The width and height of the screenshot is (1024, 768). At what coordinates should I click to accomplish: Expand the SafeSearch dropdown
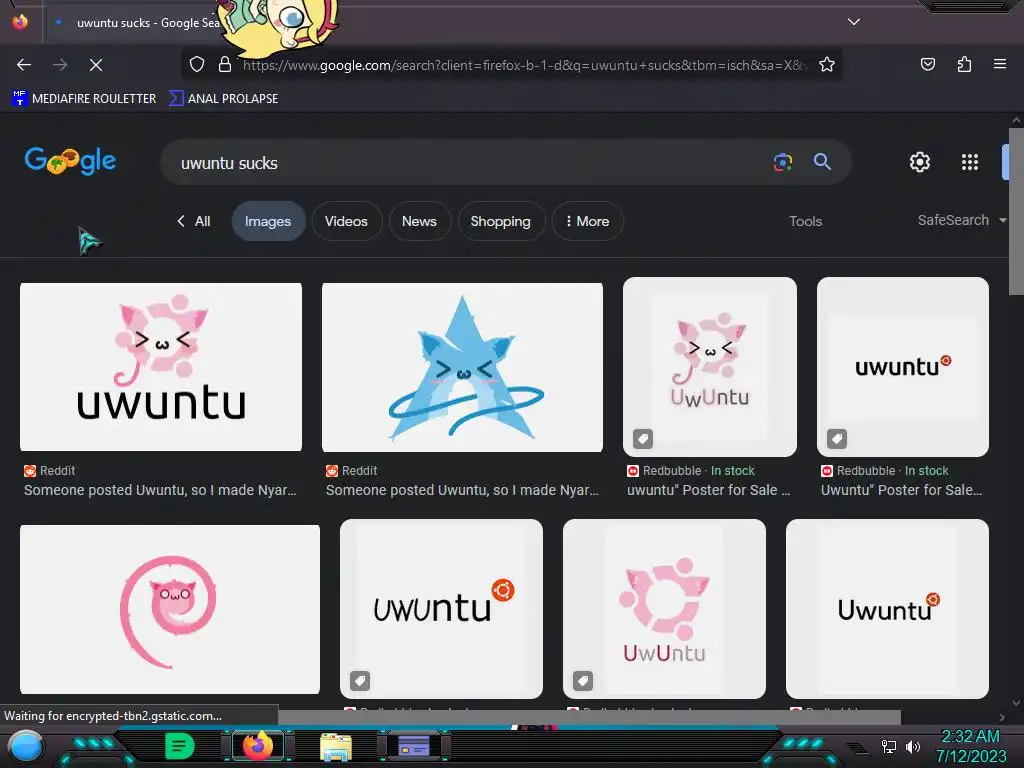[x=961, y=220]
